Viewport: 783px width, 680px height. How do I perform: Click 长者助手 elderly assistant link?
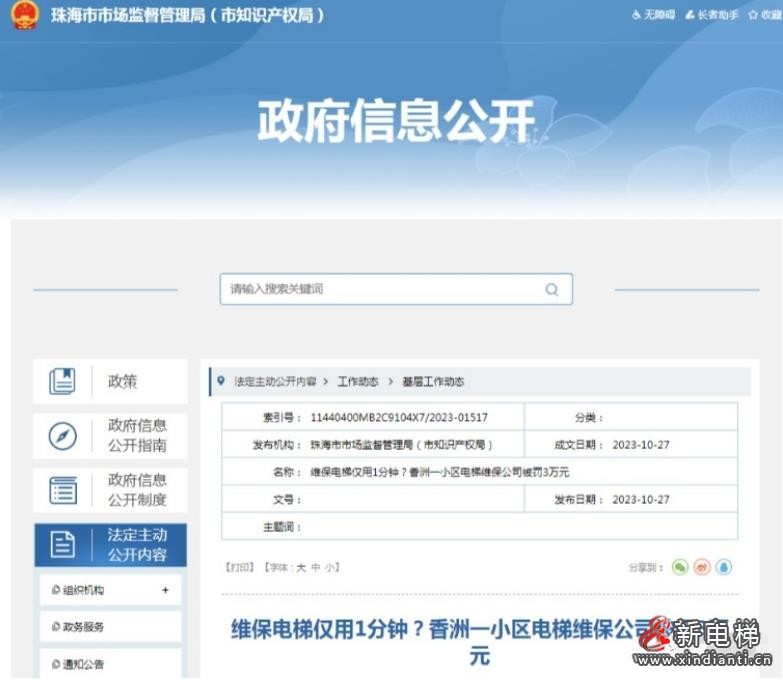[712, 15]
